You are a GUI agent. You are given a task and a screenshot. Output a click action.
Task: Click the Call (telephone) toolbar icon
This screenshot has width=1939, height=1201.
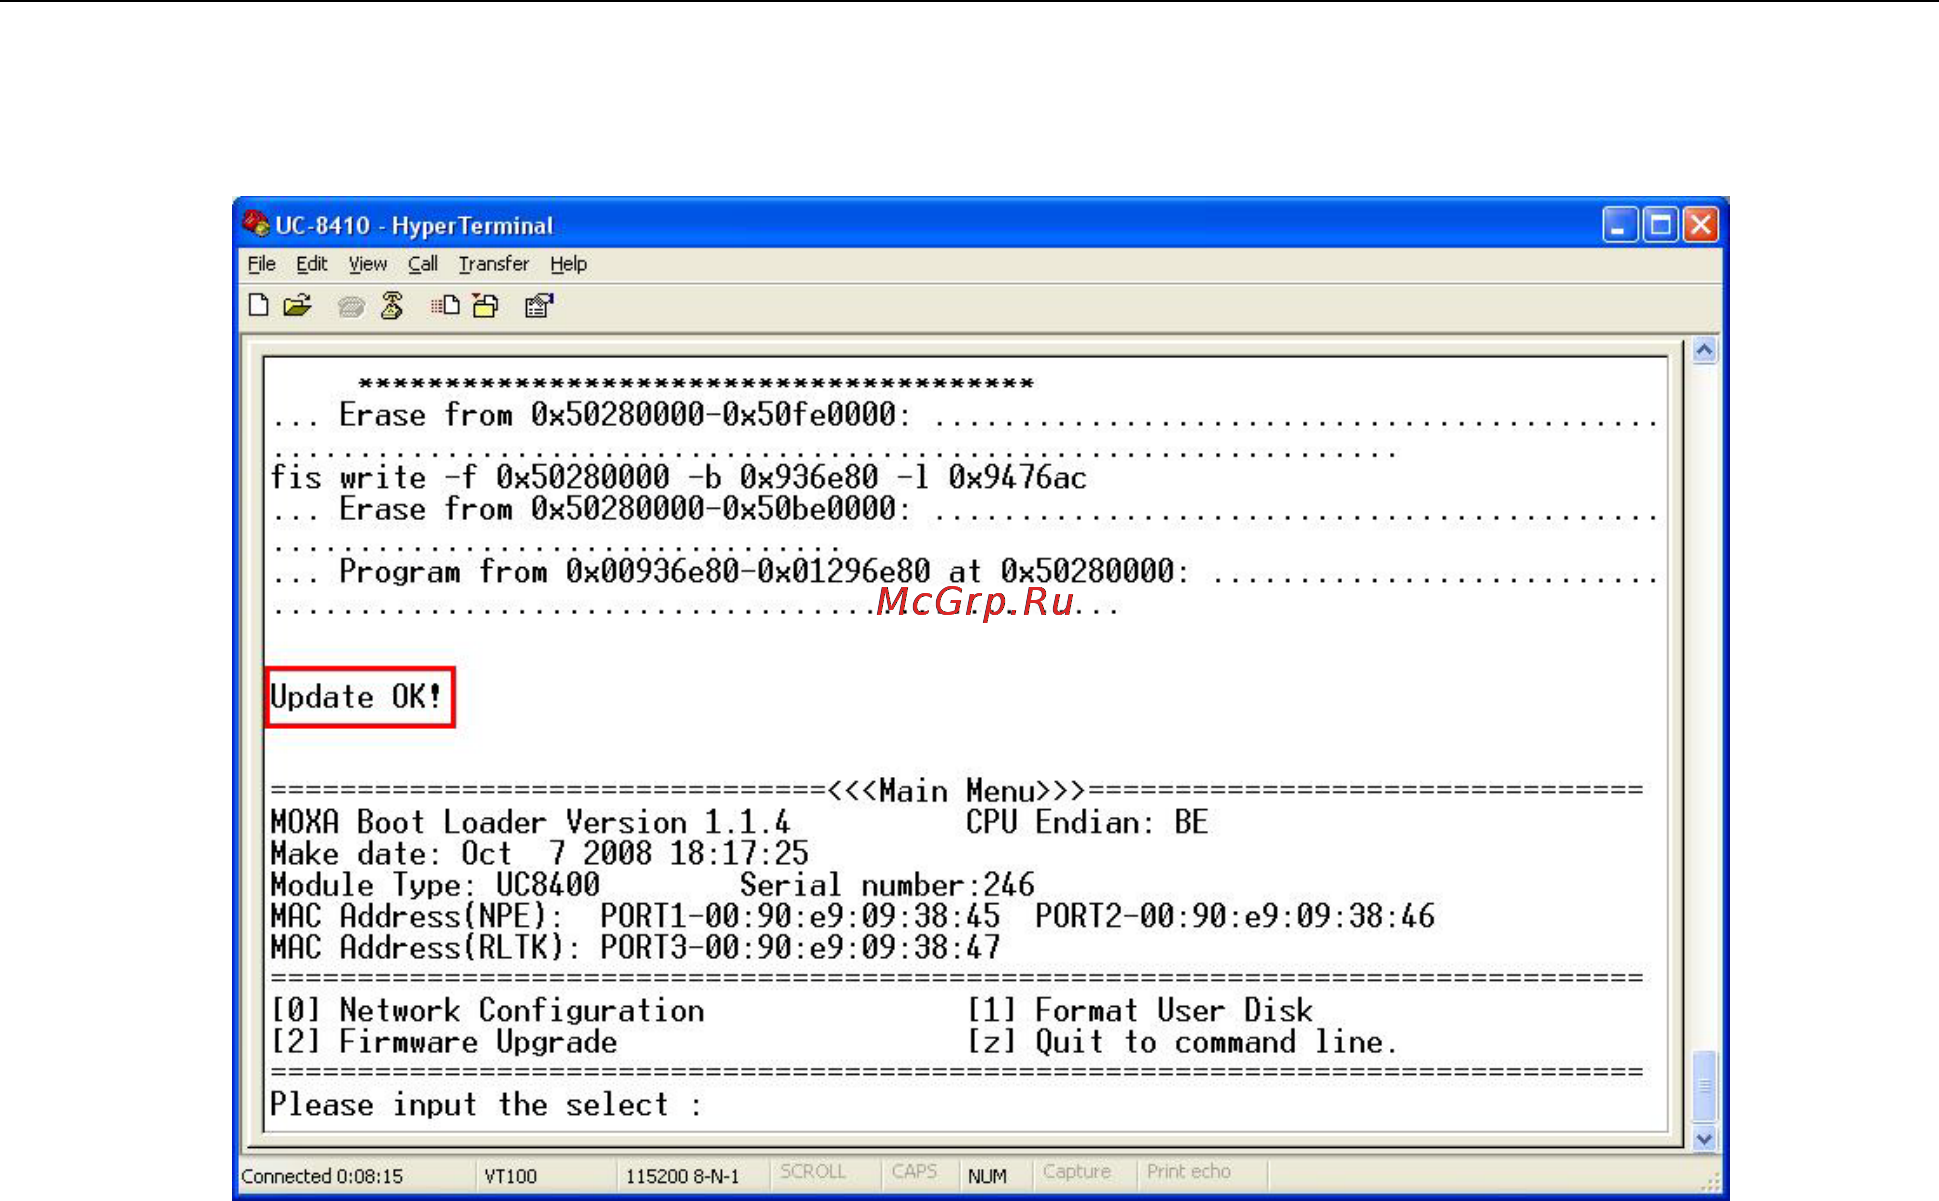(350, 306)
